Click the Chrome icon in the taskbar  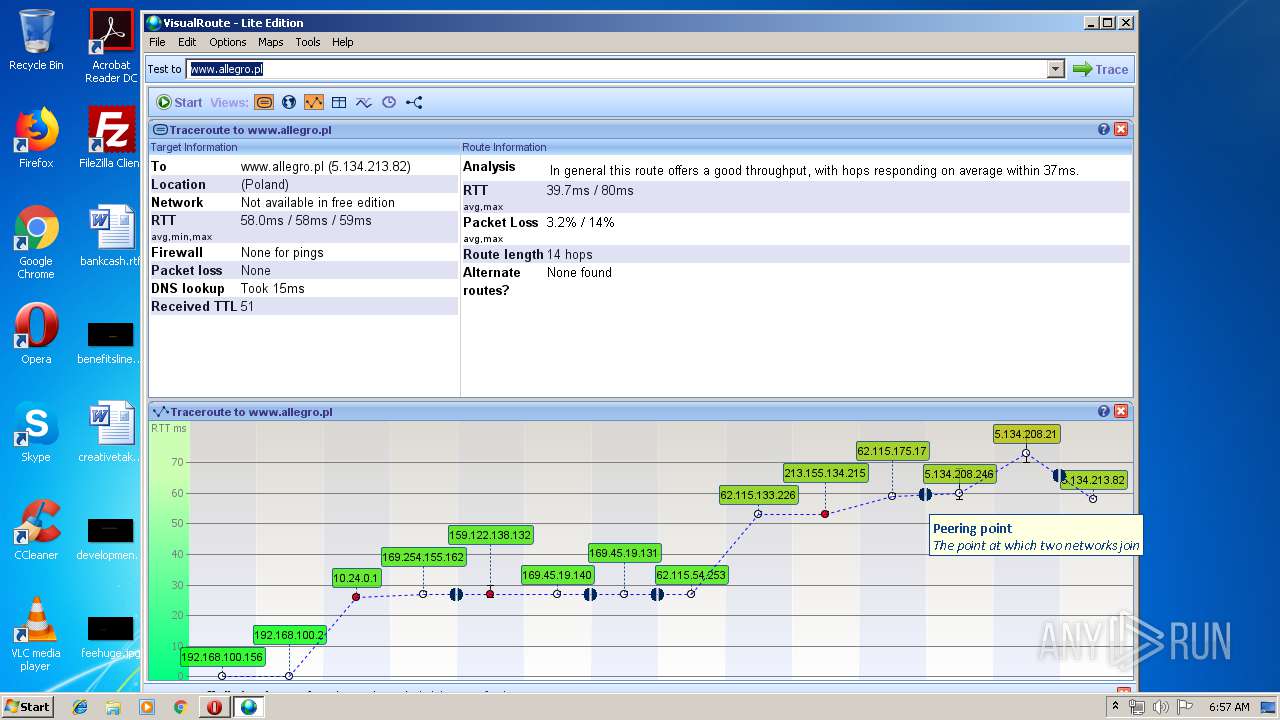pos(180,707)
